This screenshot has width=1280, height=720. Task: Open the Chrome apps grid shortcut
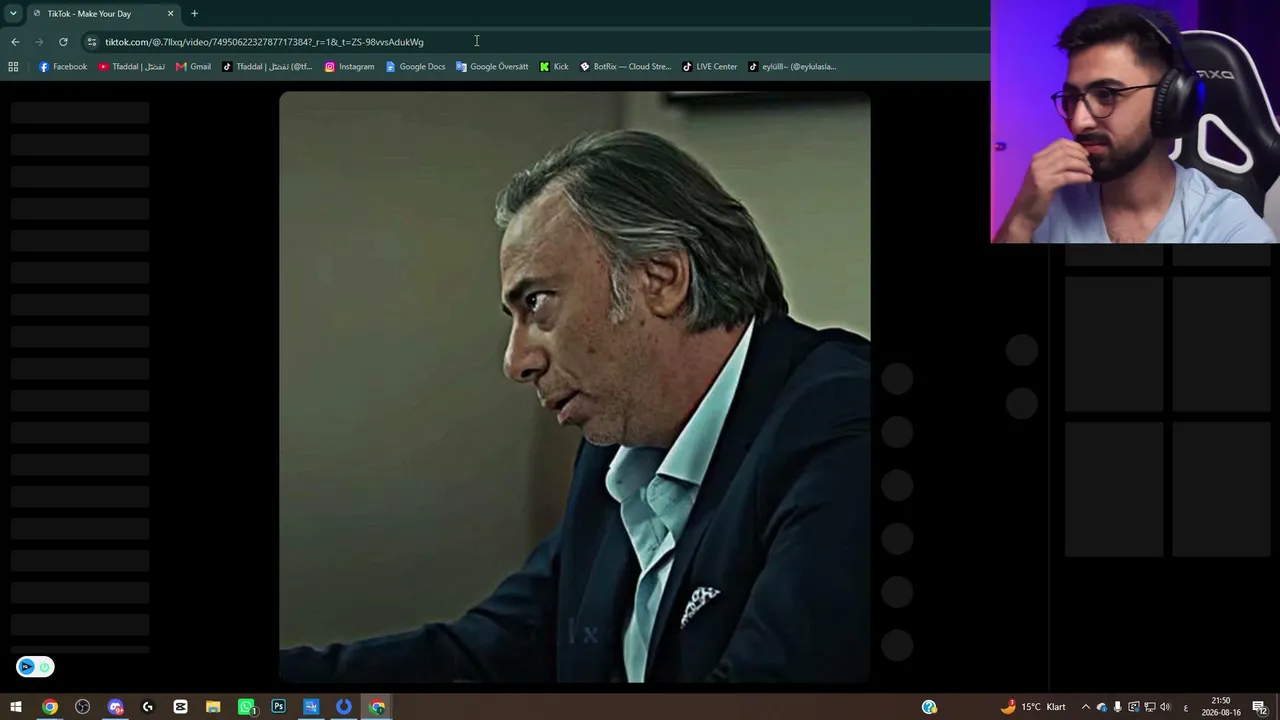[x=13, y=67]
